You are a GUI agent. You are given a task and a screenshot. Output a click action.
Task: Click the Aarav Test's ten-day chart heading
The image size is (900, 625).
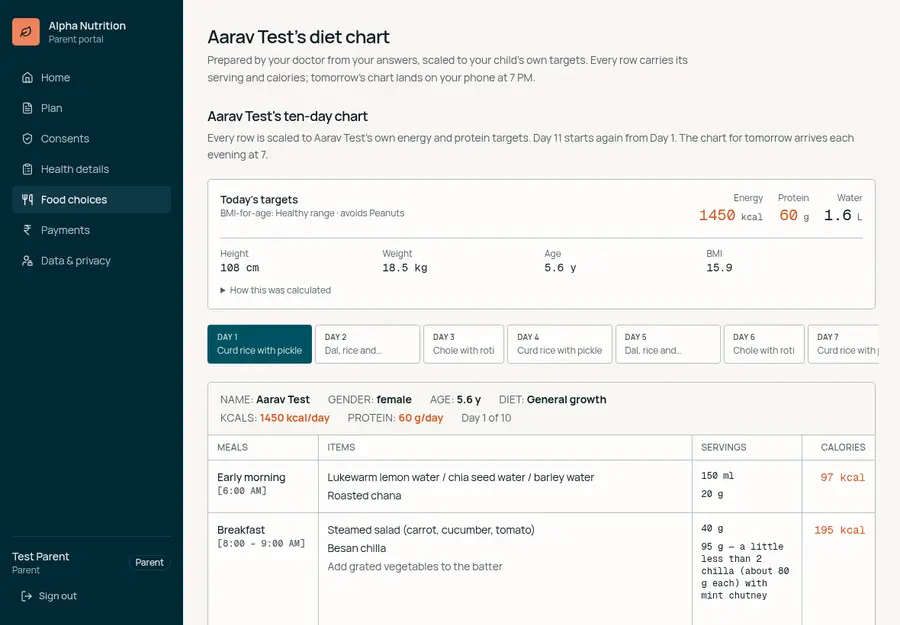point(288,116)
